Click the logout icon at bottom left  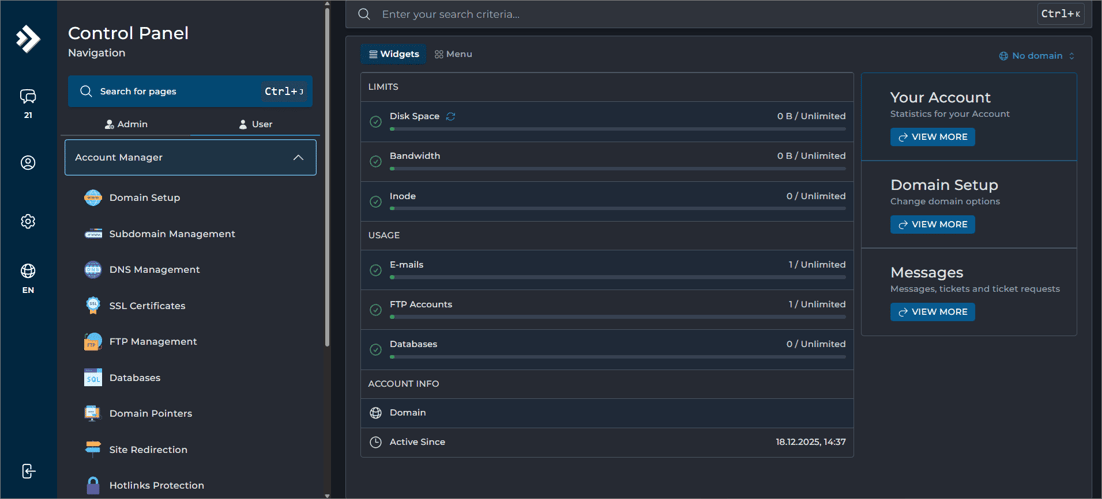click(28, 471)
